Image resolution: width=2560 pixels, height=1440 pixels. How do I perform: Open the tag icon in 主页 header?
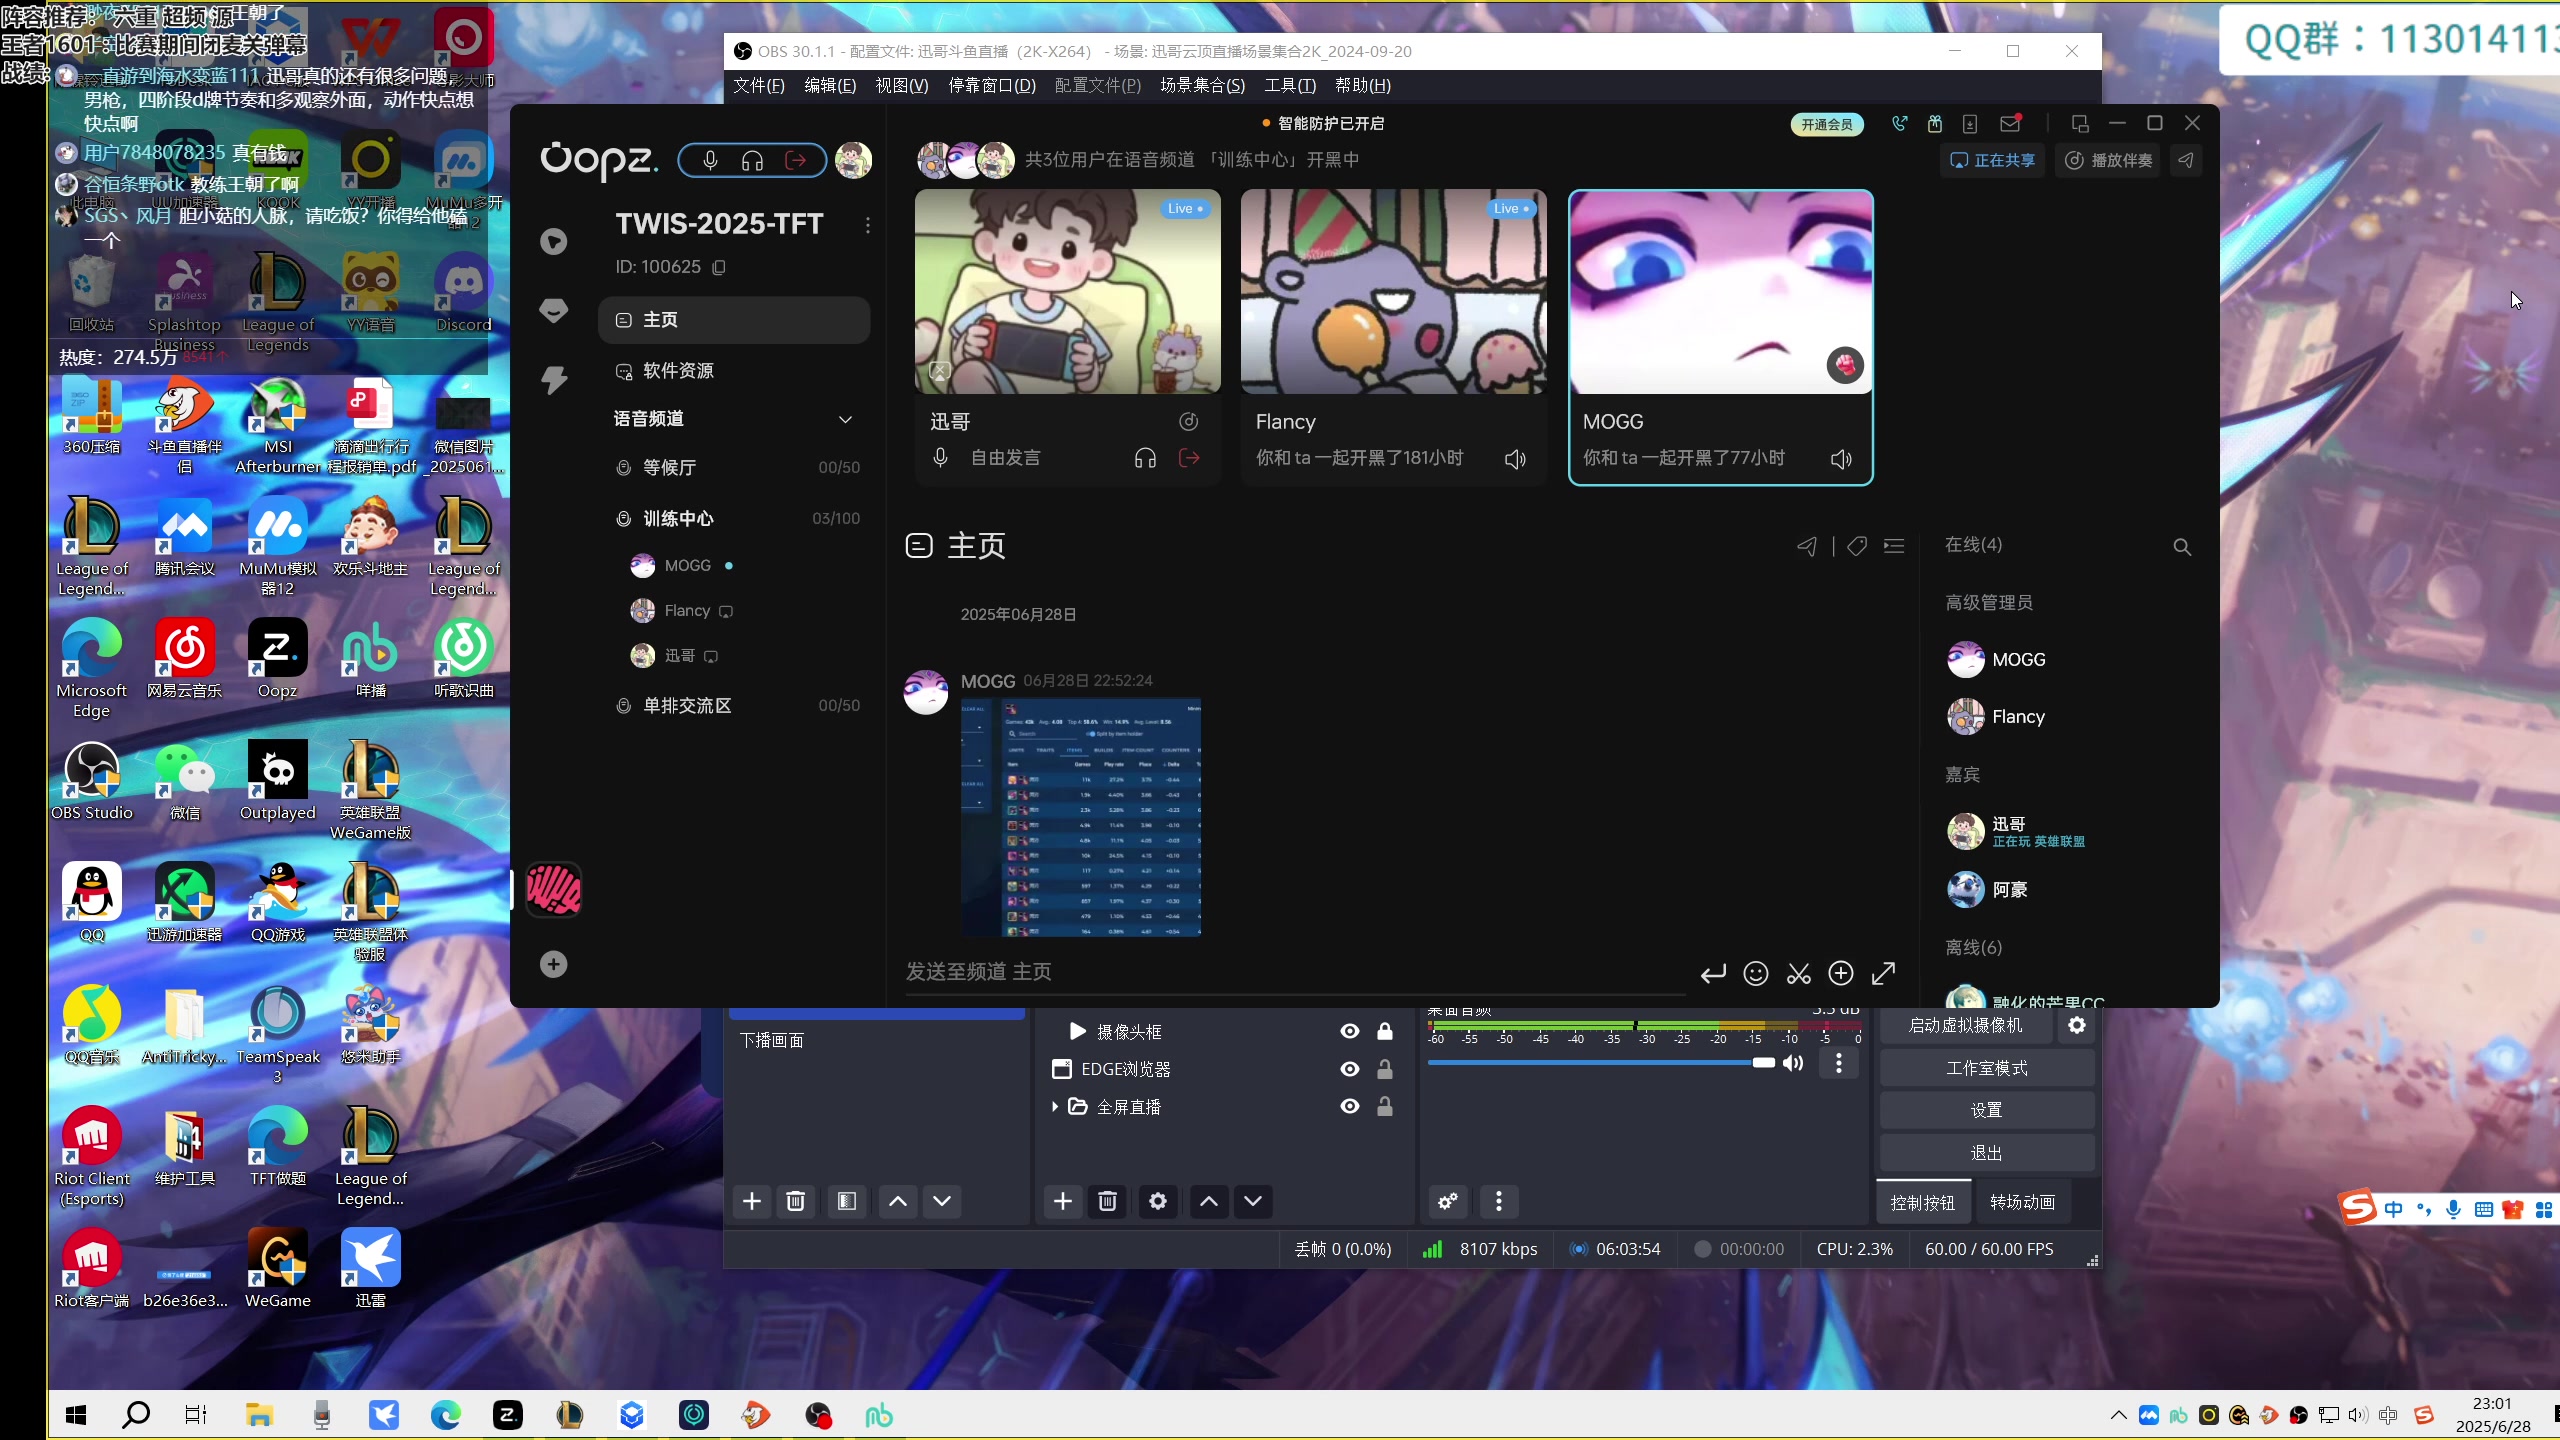(x=1857, y=546)
